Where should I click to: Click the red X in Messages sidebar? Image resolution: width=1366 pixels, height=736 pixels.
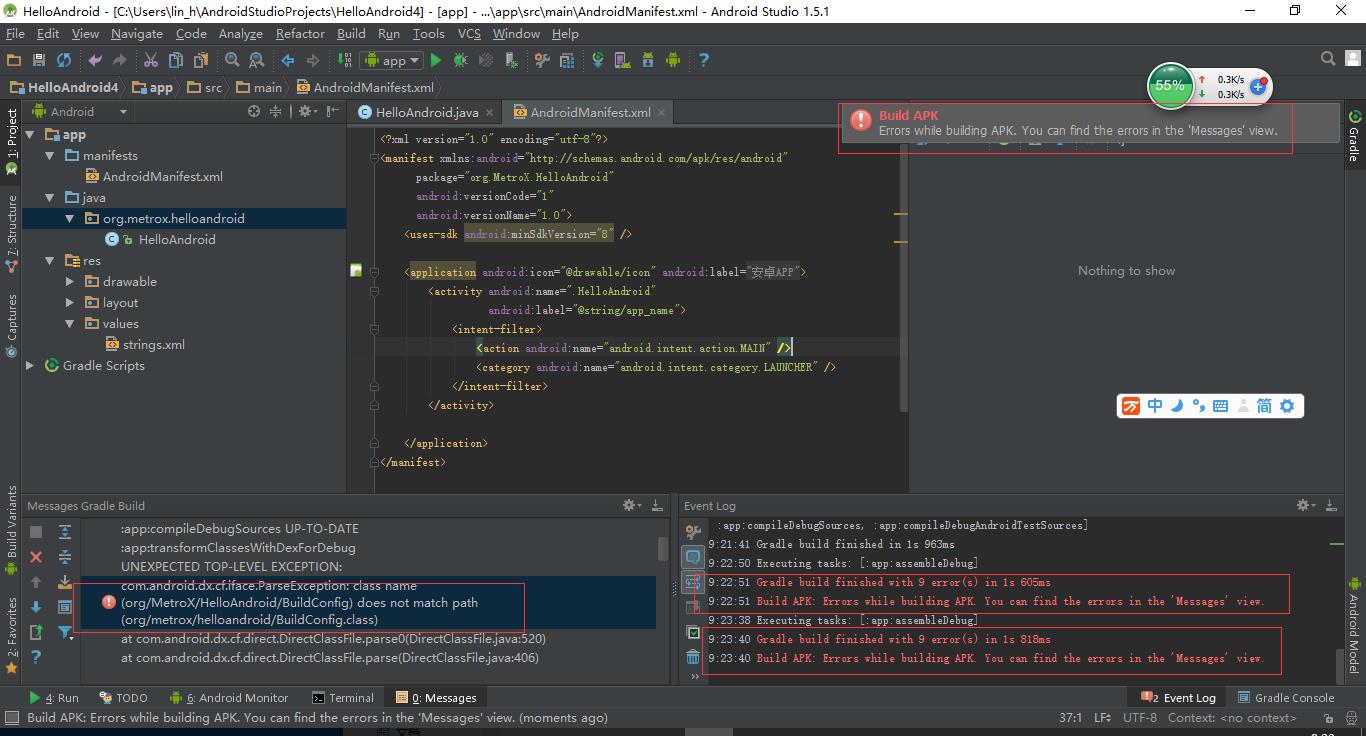(36, 557)
